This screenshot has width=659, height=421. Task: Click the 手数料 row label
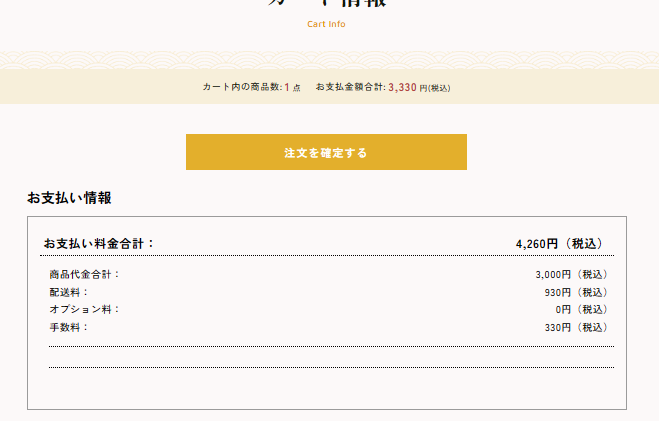[x=69, y=327]
